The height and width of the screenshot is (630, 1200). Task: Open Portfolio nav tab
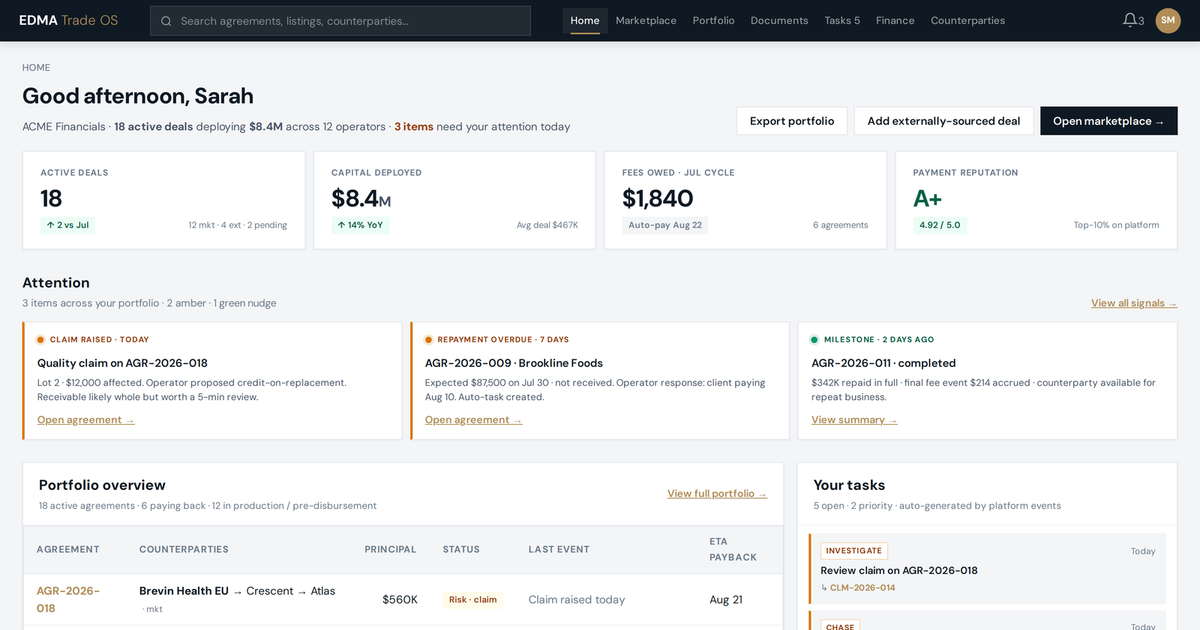tap(713, 21)
